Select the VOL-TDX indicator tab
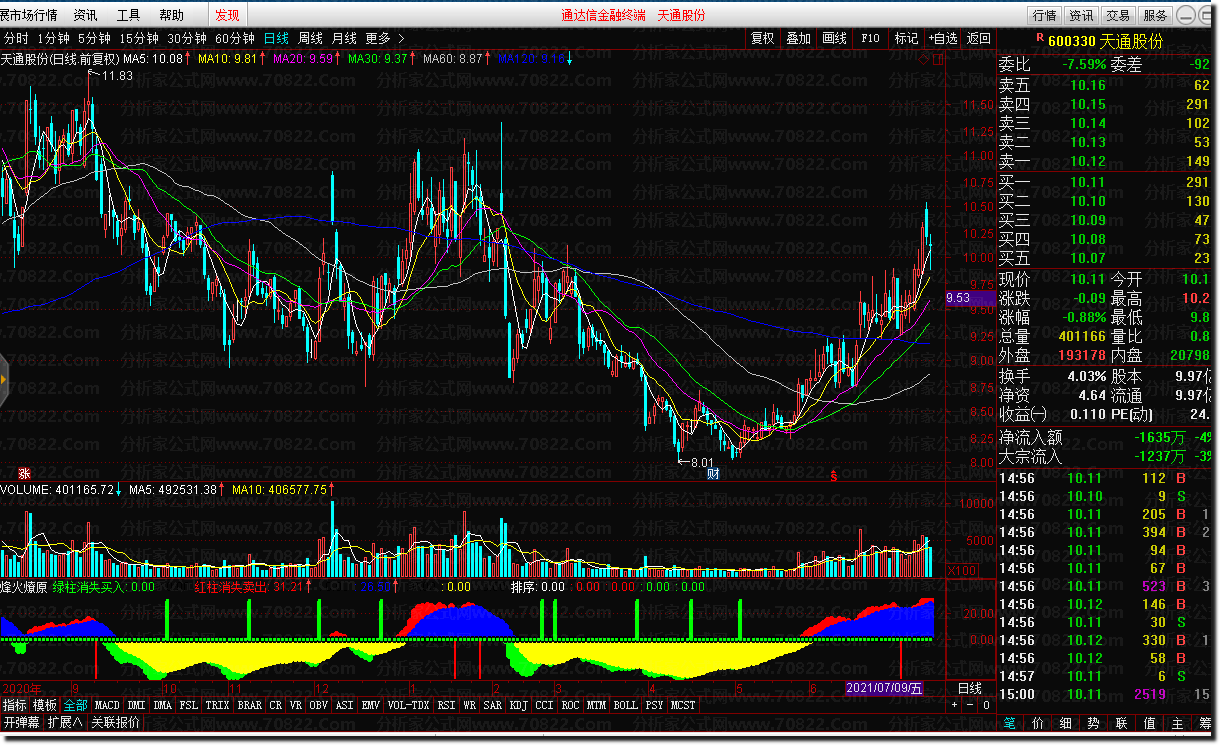Screen dimensions: 1221x745 (407, 705)
